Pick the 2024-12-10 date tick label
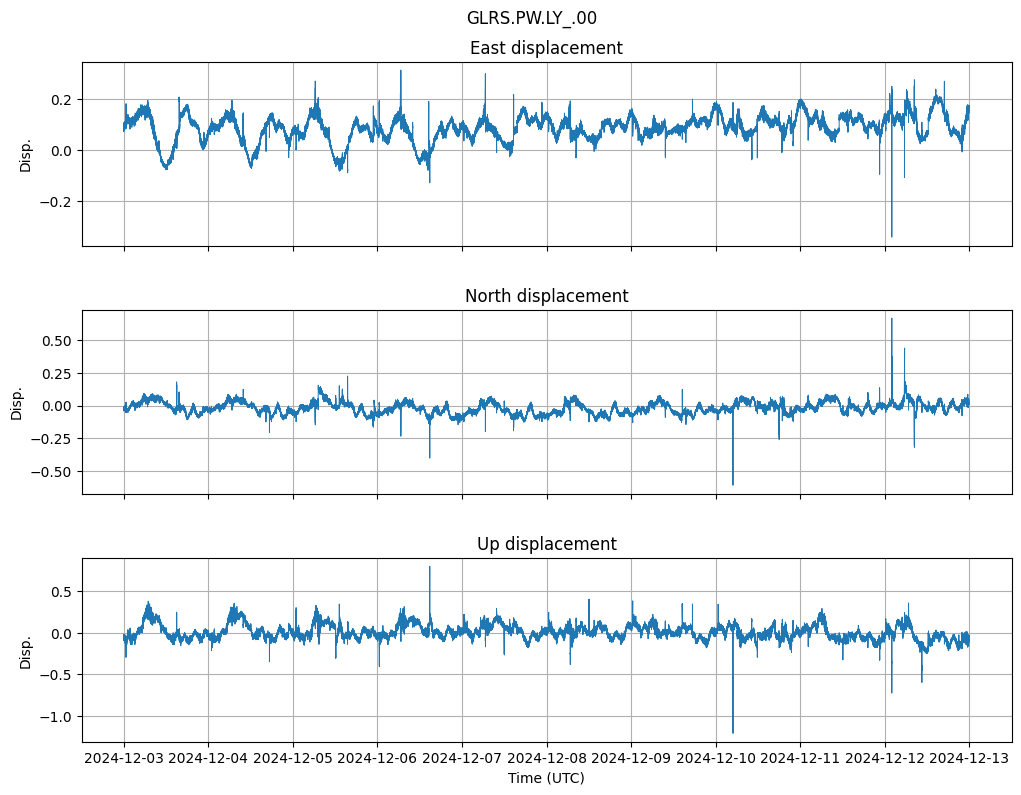Screen dimensions: 1021x795 pos(715,759)
